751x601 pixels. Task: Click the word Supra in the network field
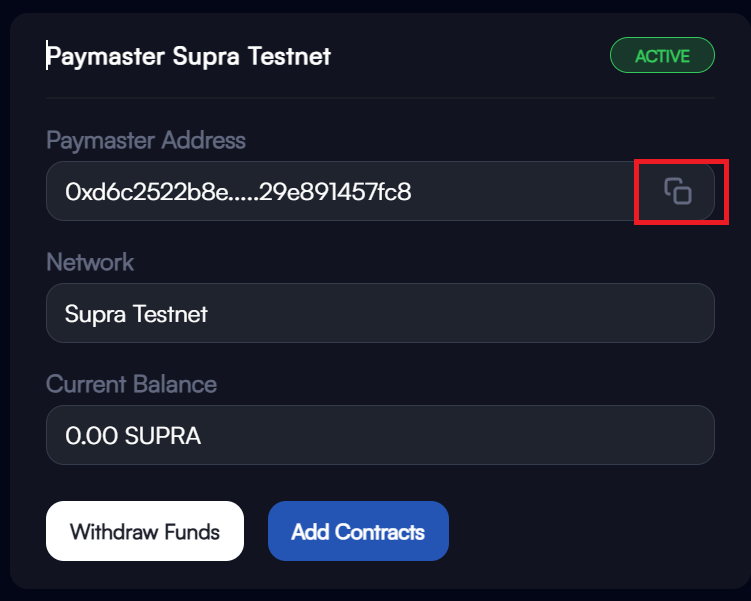click(95, 315)
